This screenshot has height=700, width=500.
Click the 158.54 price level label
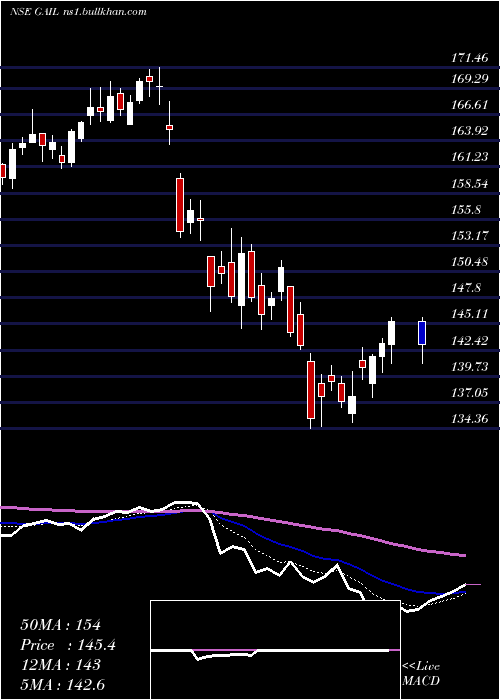pos(469,183)
